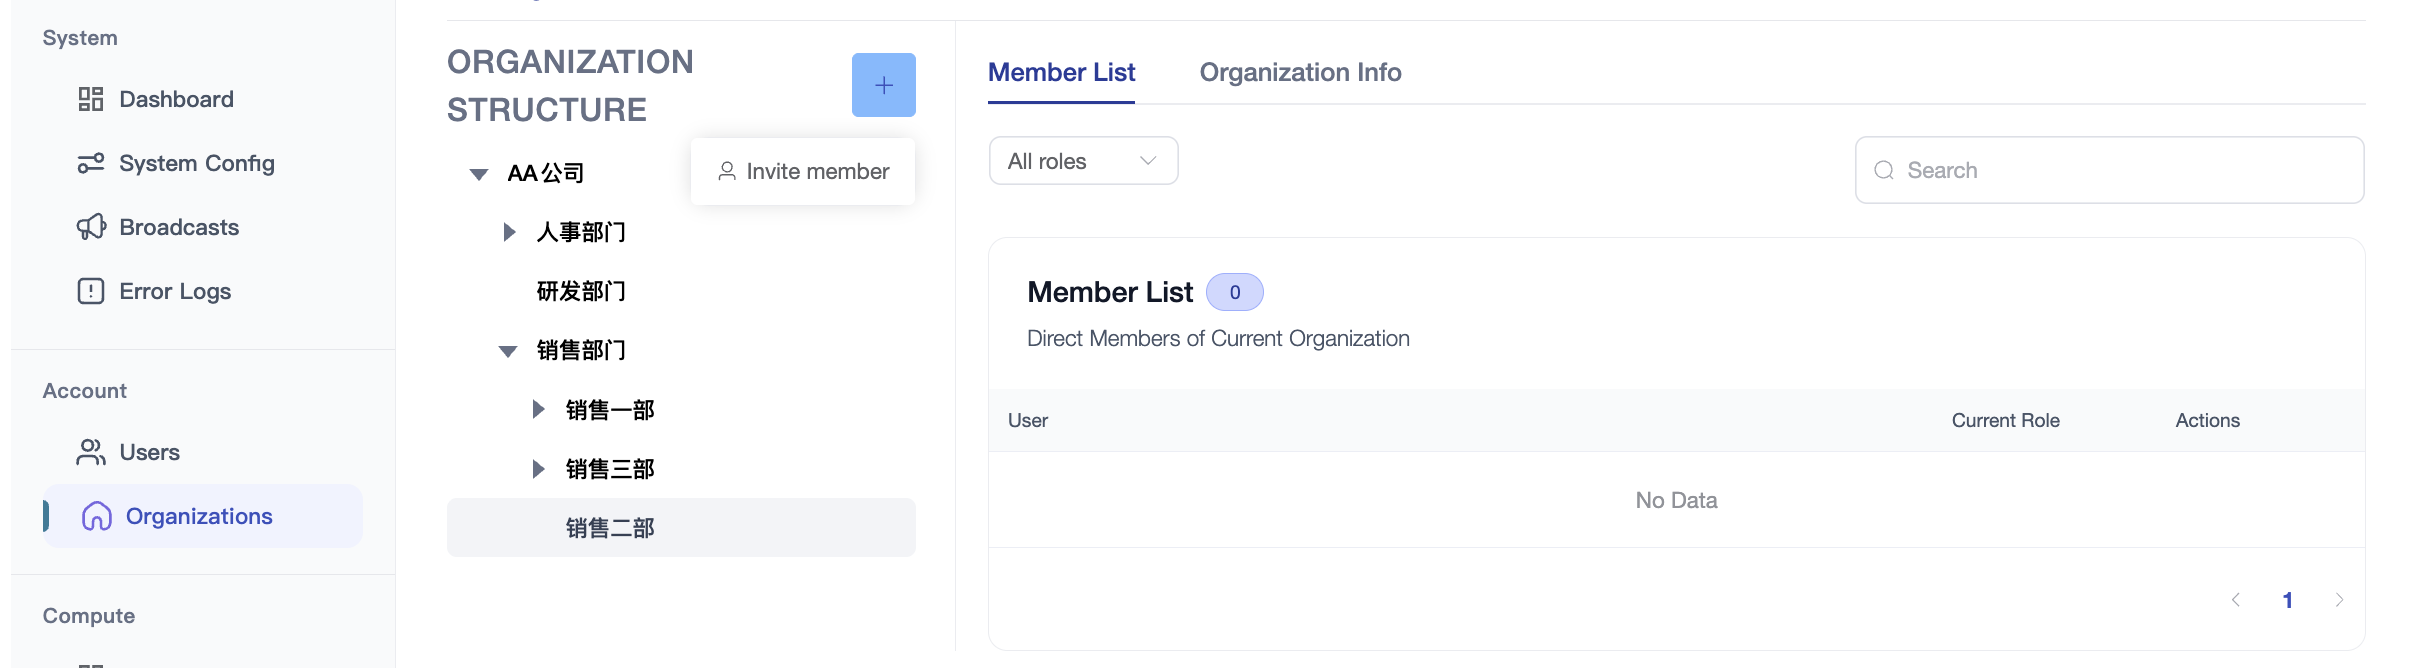Image resolution: width=2414 pixels, height=668 pixels.
Task: Click the magnifier icon in Search
Action: [1884, 170]
